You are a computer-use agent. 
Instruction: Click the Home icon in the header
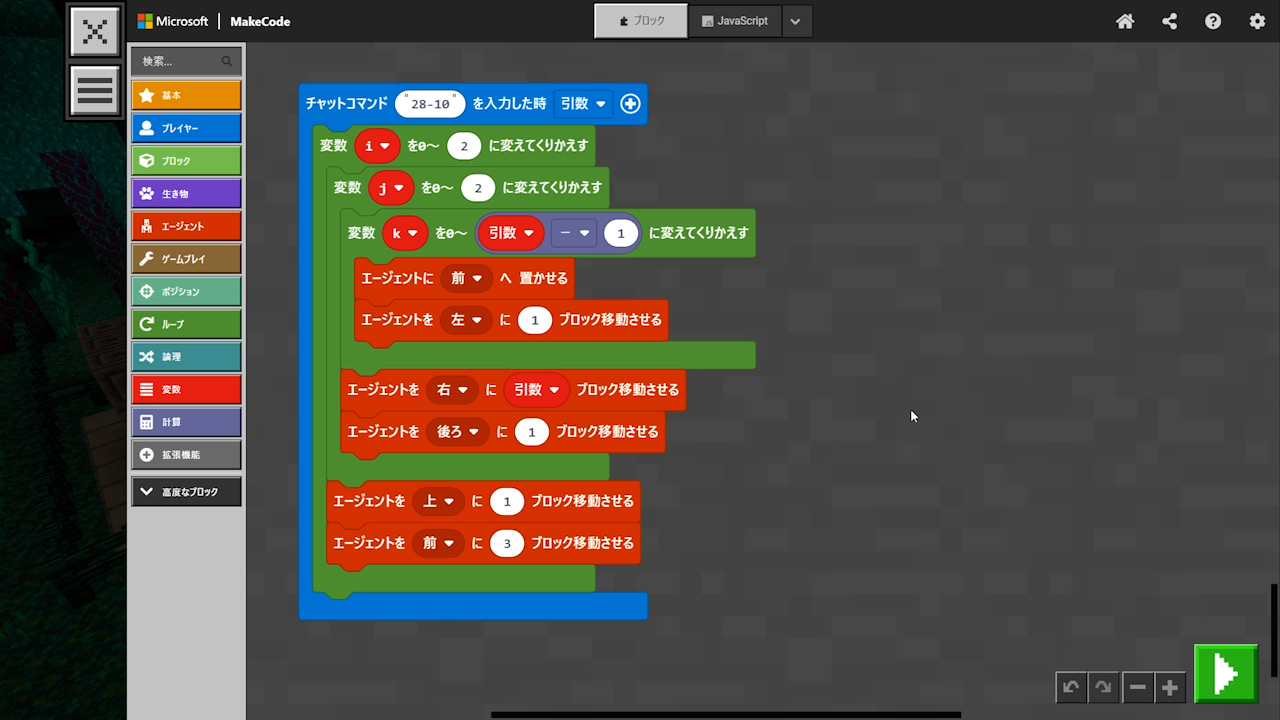click(x=1125, y=21)
